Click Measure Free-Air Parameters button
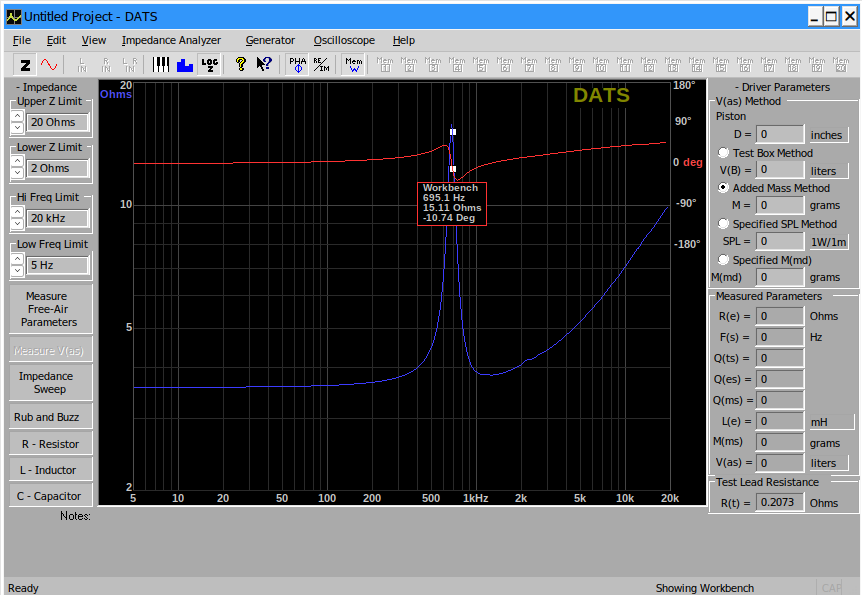 [x=51, y=309]
